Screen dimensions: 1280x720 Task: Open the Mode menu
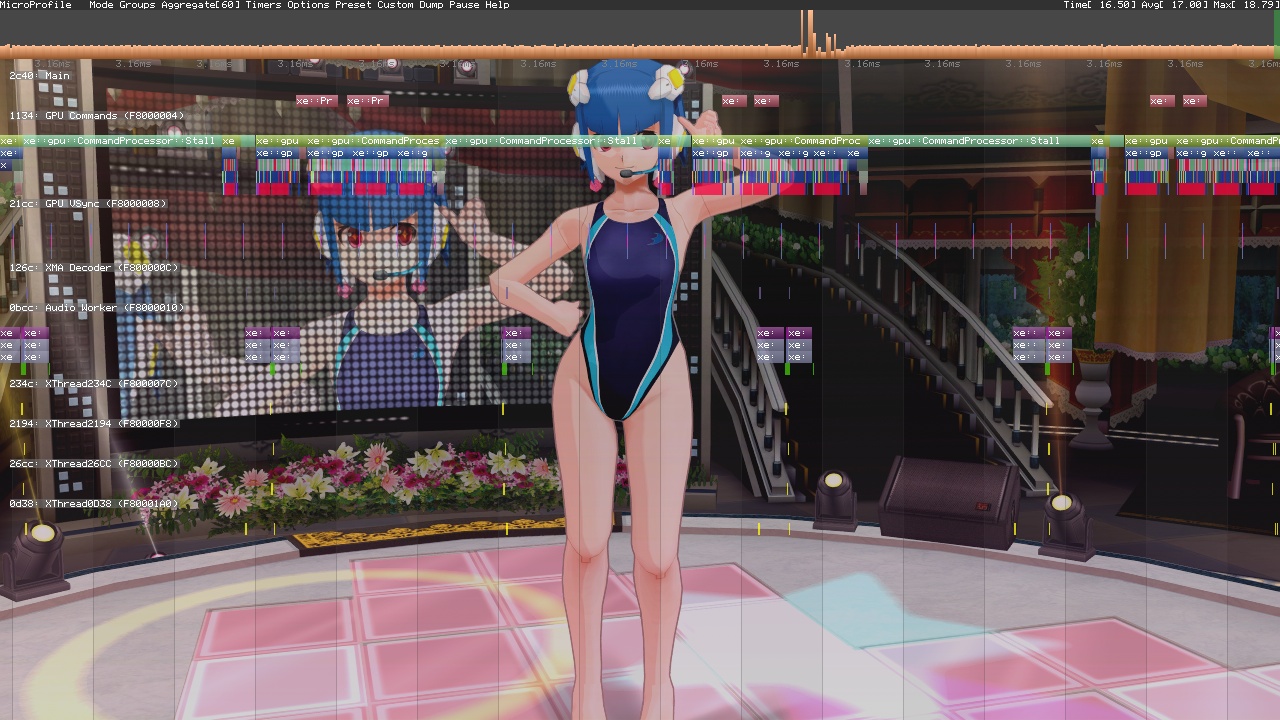[x=101, y=5]
